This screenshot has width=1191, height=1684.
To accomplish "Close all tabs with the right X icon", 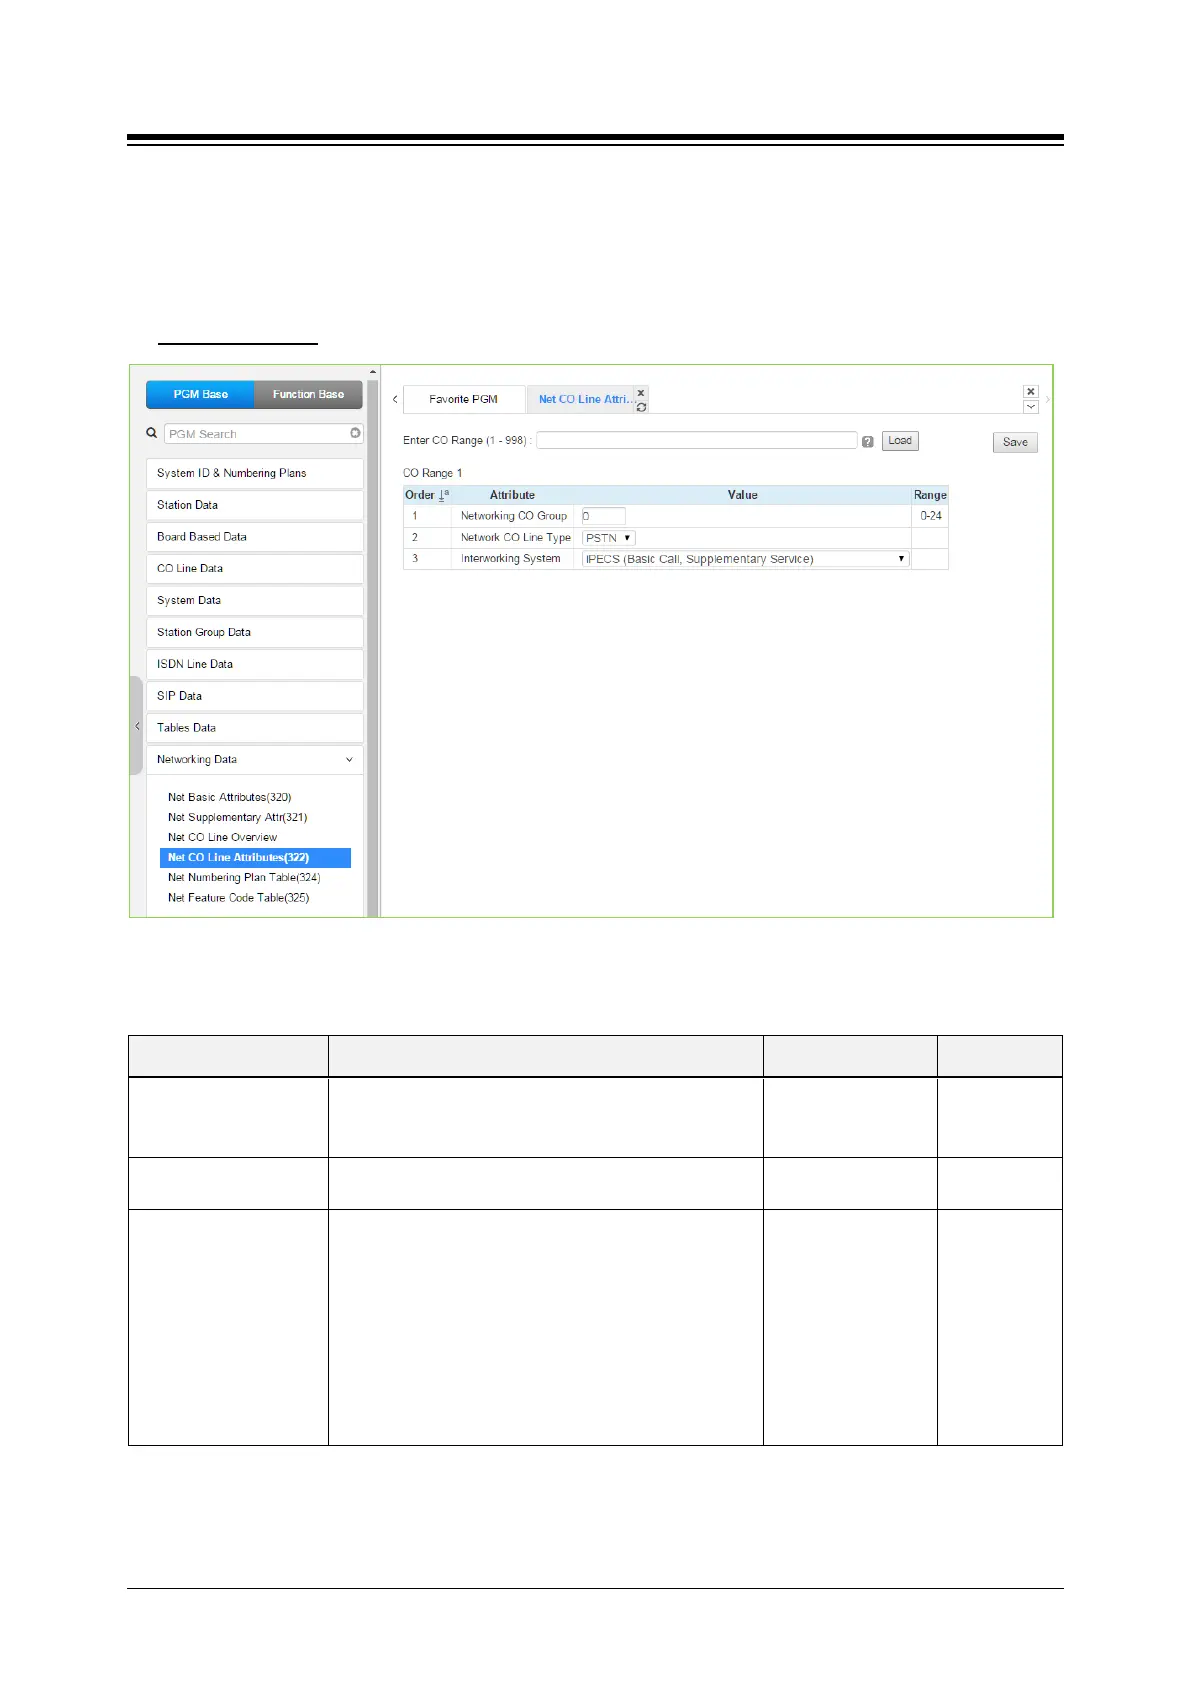I will pyautogui.click(x=1031, y=392).
